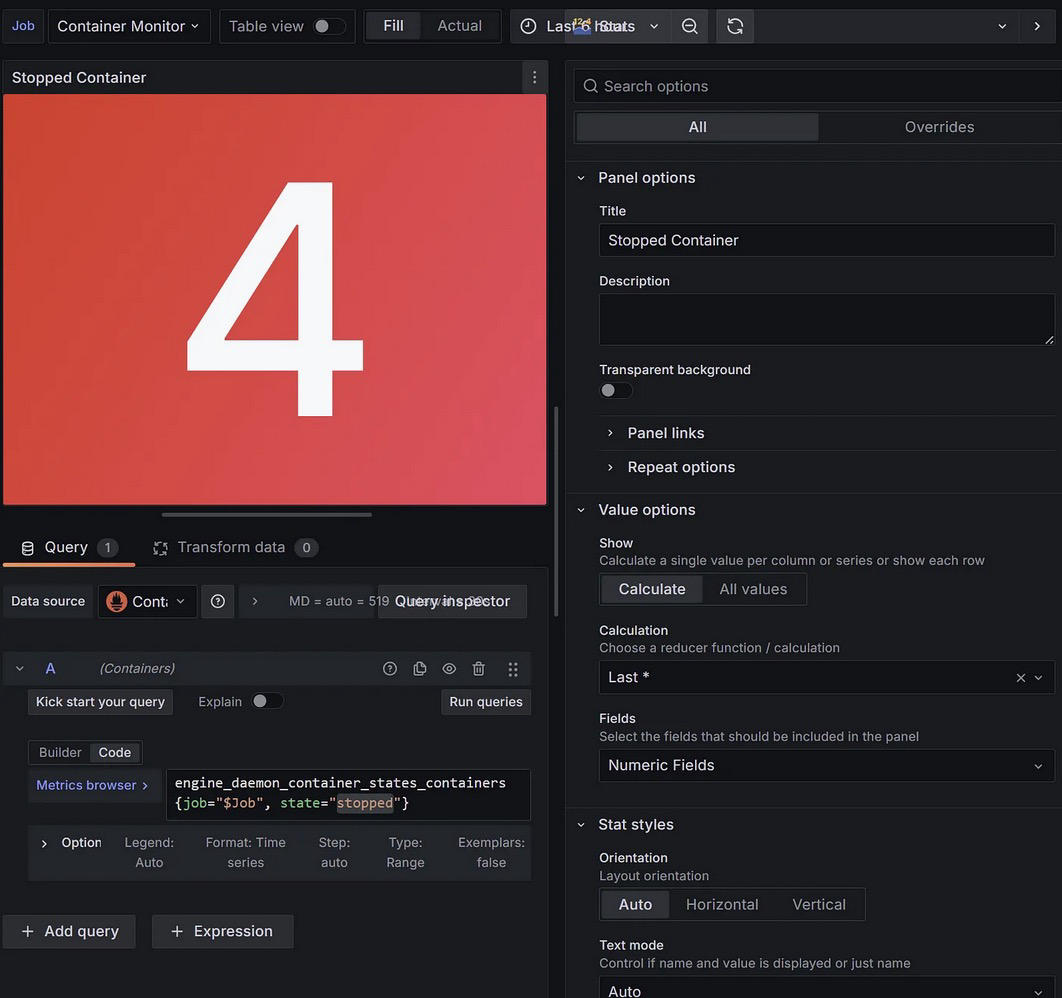Duplicate query A with copy icon
Viewport: 1062px width, 998px height.
pos(419,669)
